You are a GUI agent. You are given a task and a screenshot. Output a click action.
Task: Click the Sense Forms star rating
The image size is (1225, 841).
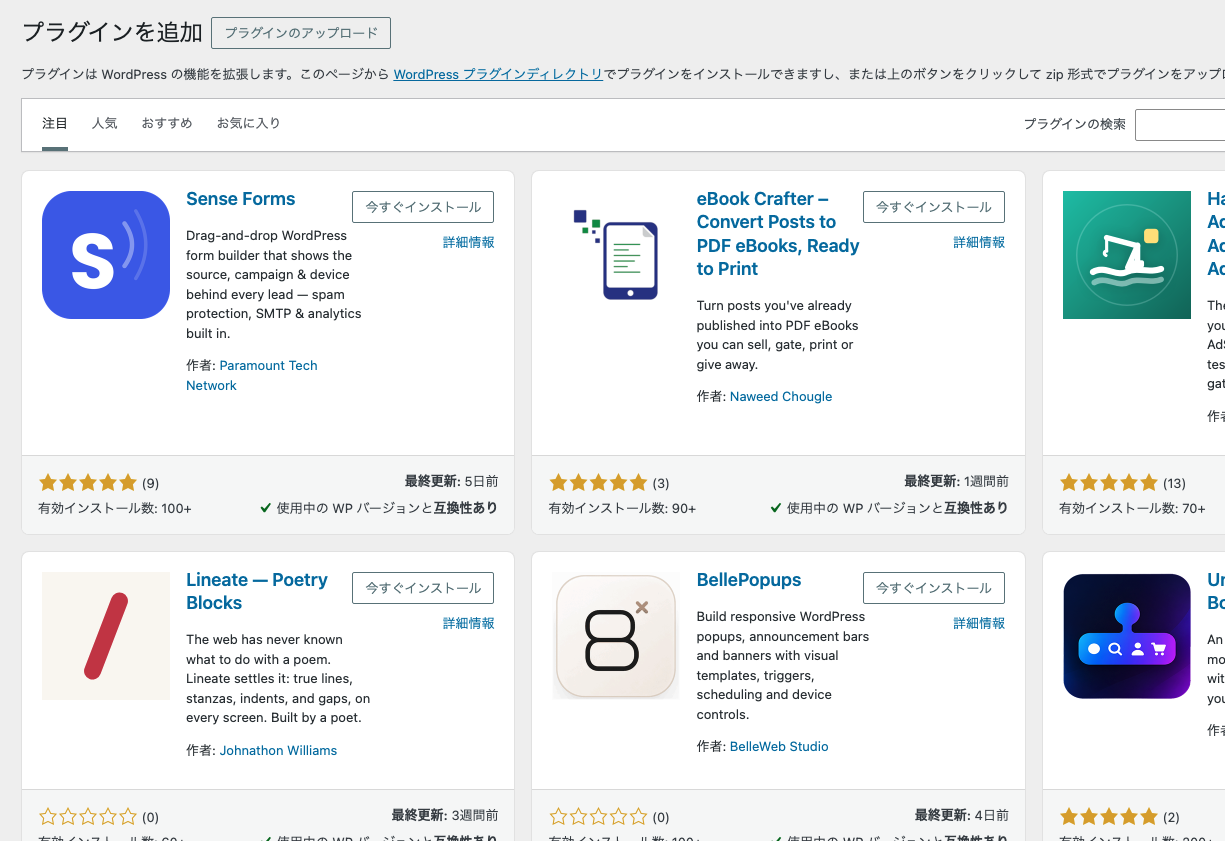(88, 483)
